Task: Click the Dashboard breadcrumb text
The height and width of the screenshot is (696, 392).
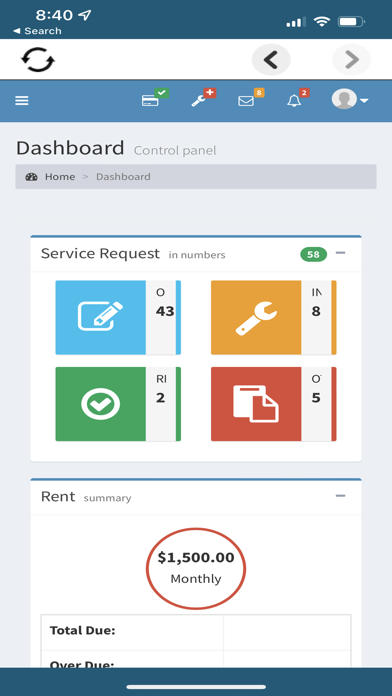Action: pyautogui.click(x=123, y=177)
